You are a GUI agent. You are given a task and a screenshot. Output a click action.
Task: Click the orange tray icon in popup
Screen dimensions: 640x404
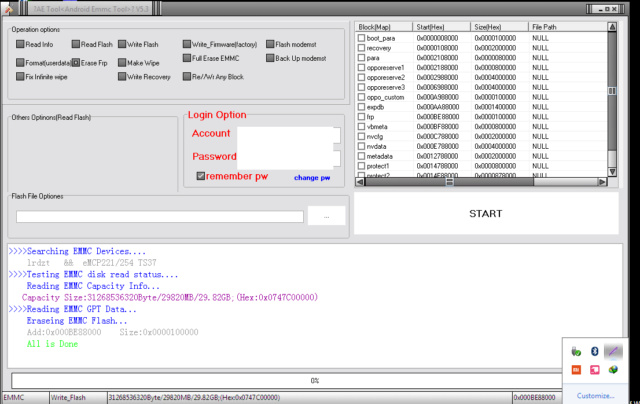tap(575, 371)
